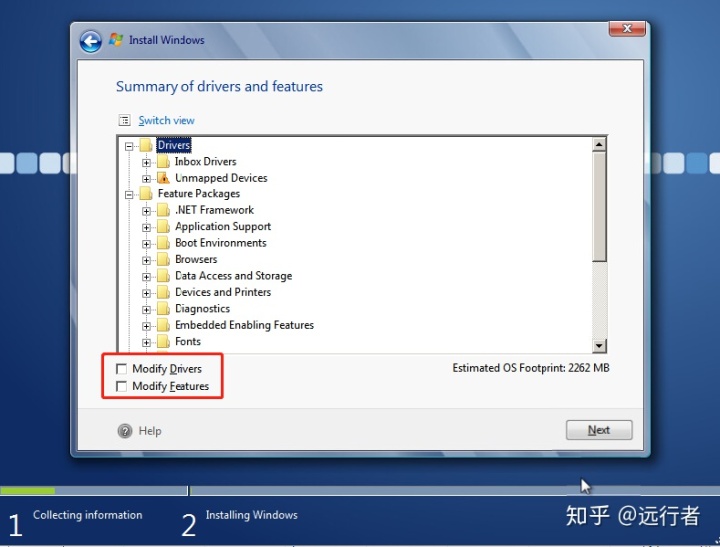Open the Help link

pos(150,431)
